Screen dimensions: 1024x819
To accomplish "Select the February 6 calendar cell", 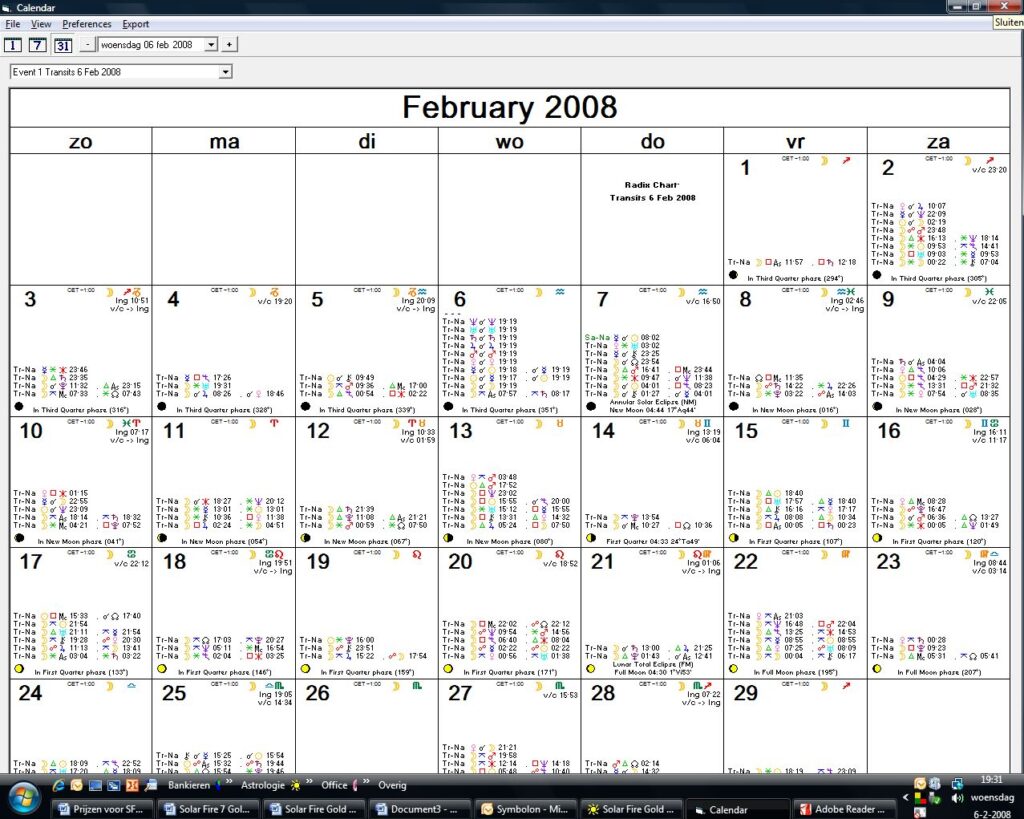I will click(509, 350).
